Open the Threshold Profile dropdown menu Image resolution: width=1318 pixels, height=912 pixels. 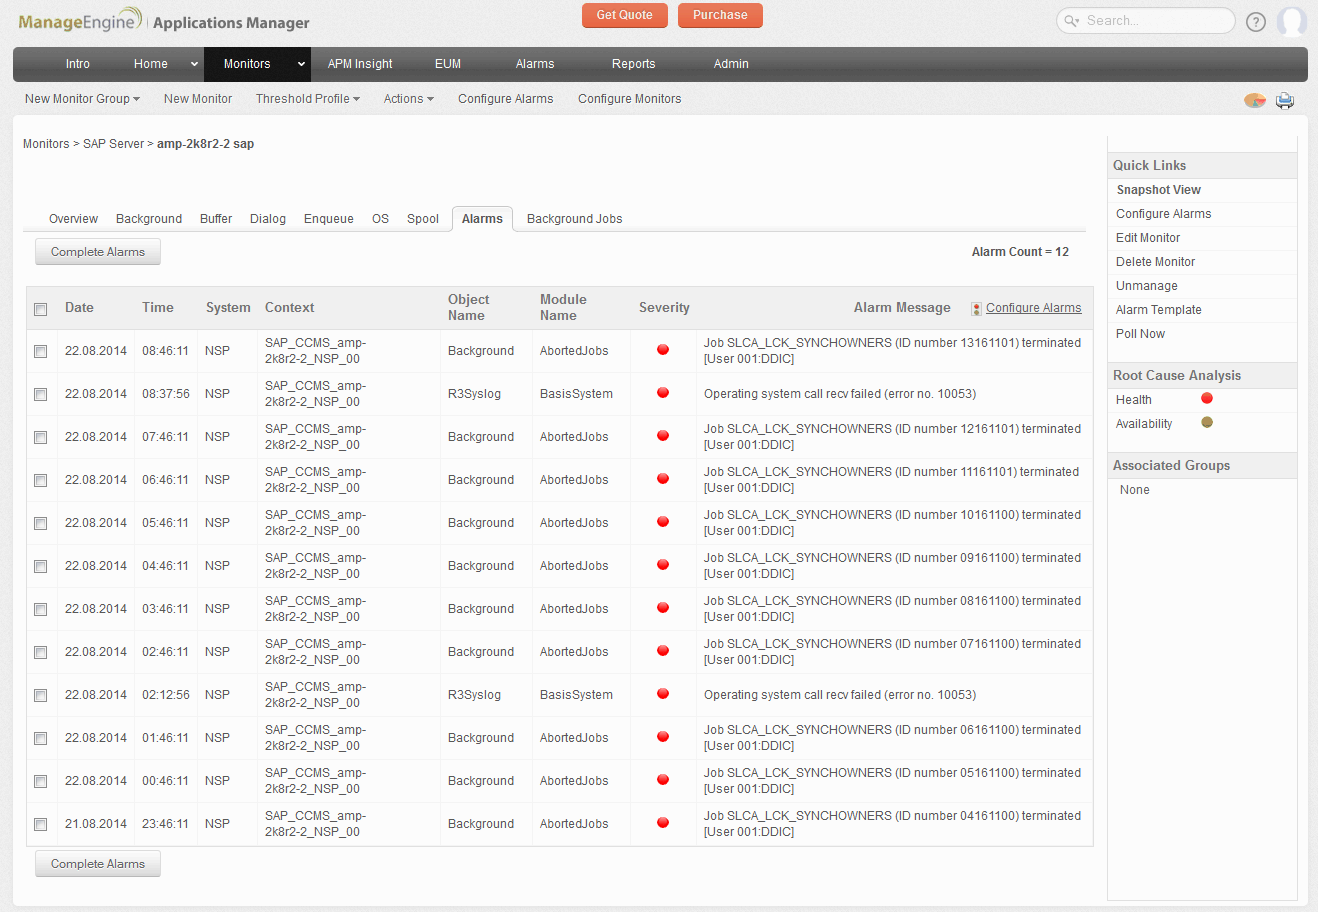[x=307, y=99]
